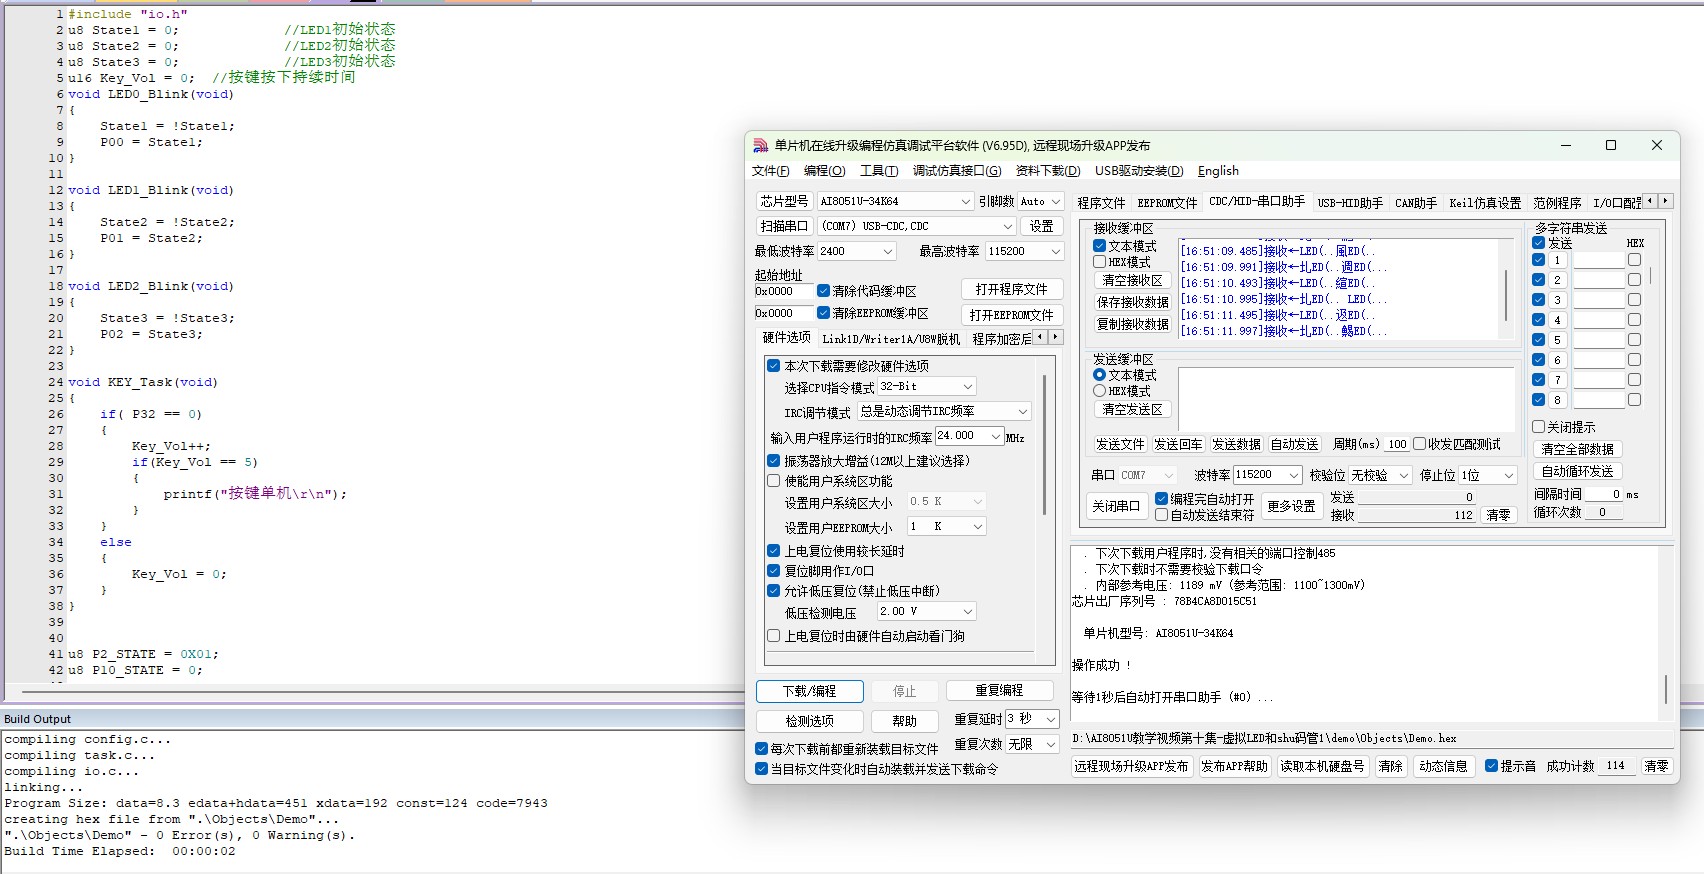
Task: Open the 调试仿真接口(G) menu
Action: pyautogui.click(x=957, y=171)
